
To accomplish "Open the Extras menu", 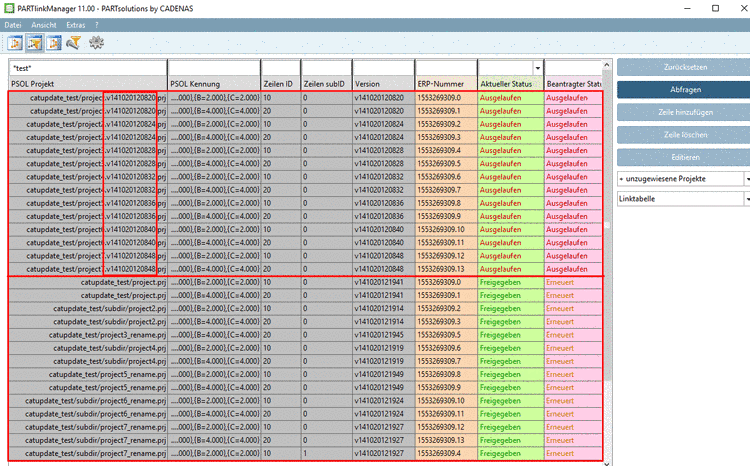I will click(x=76, y=25).
